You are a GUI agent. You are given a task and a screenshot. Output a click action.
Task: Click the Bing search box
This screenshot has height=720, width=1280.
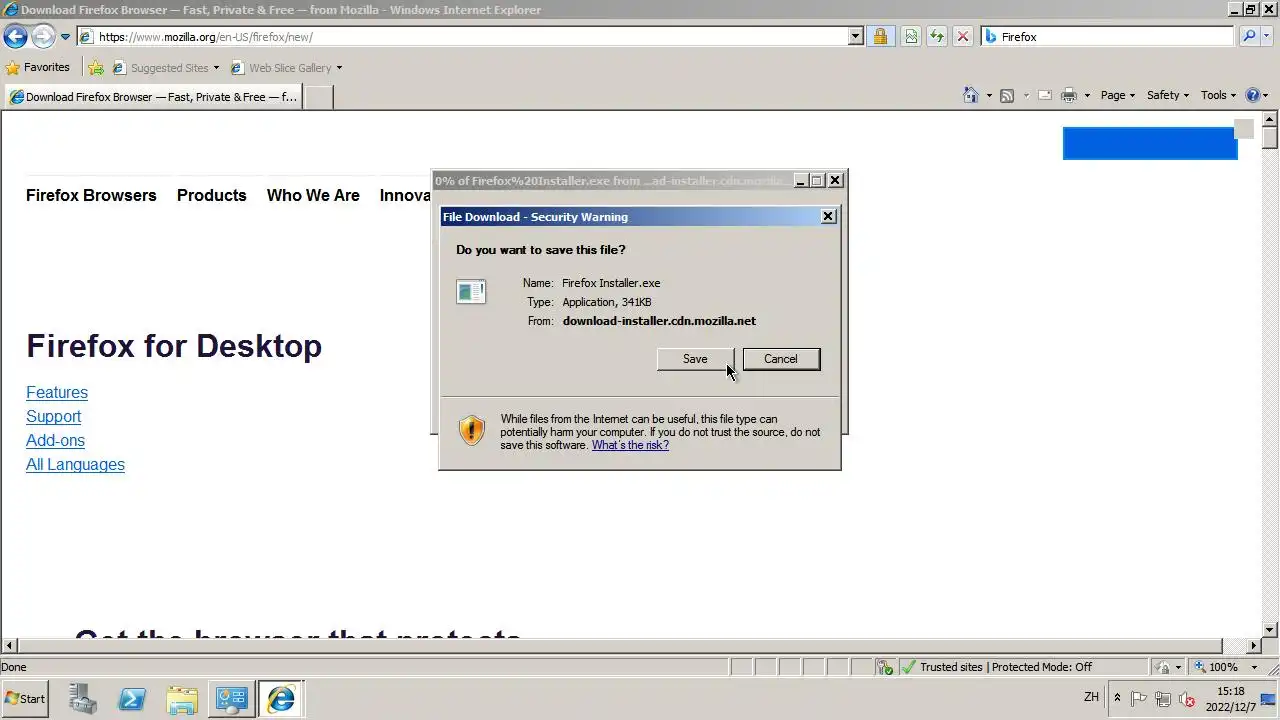click(x=1108, y=37)
